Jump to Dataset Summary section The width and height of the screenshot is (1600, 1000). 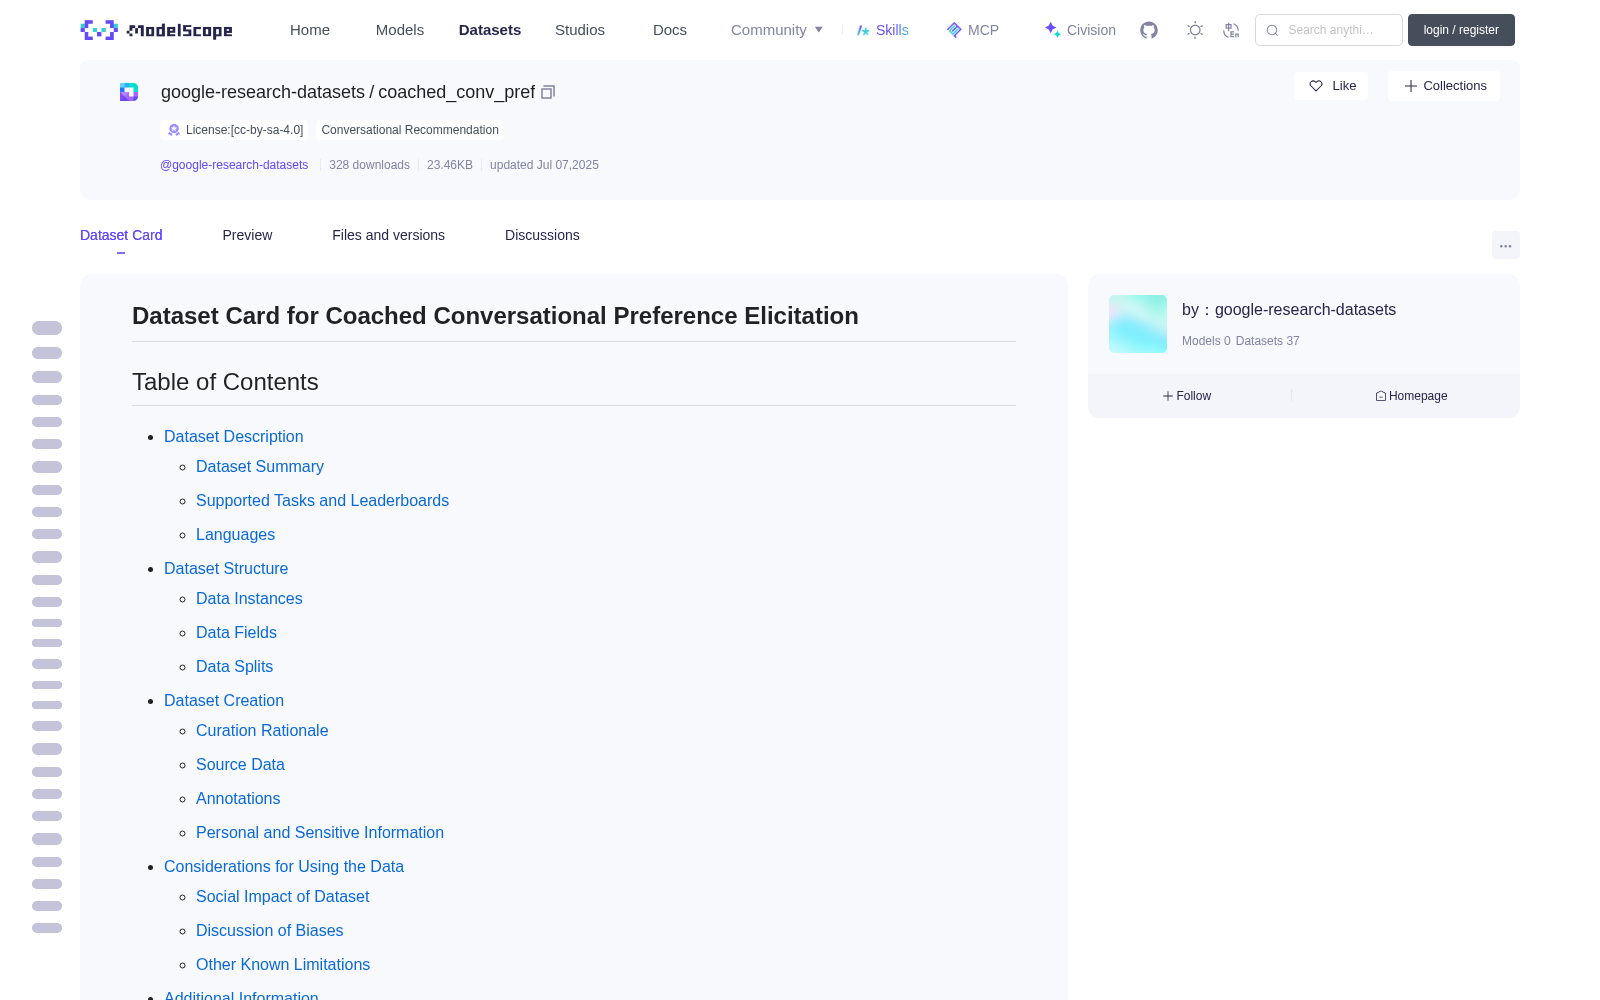(x=260, y=467)
